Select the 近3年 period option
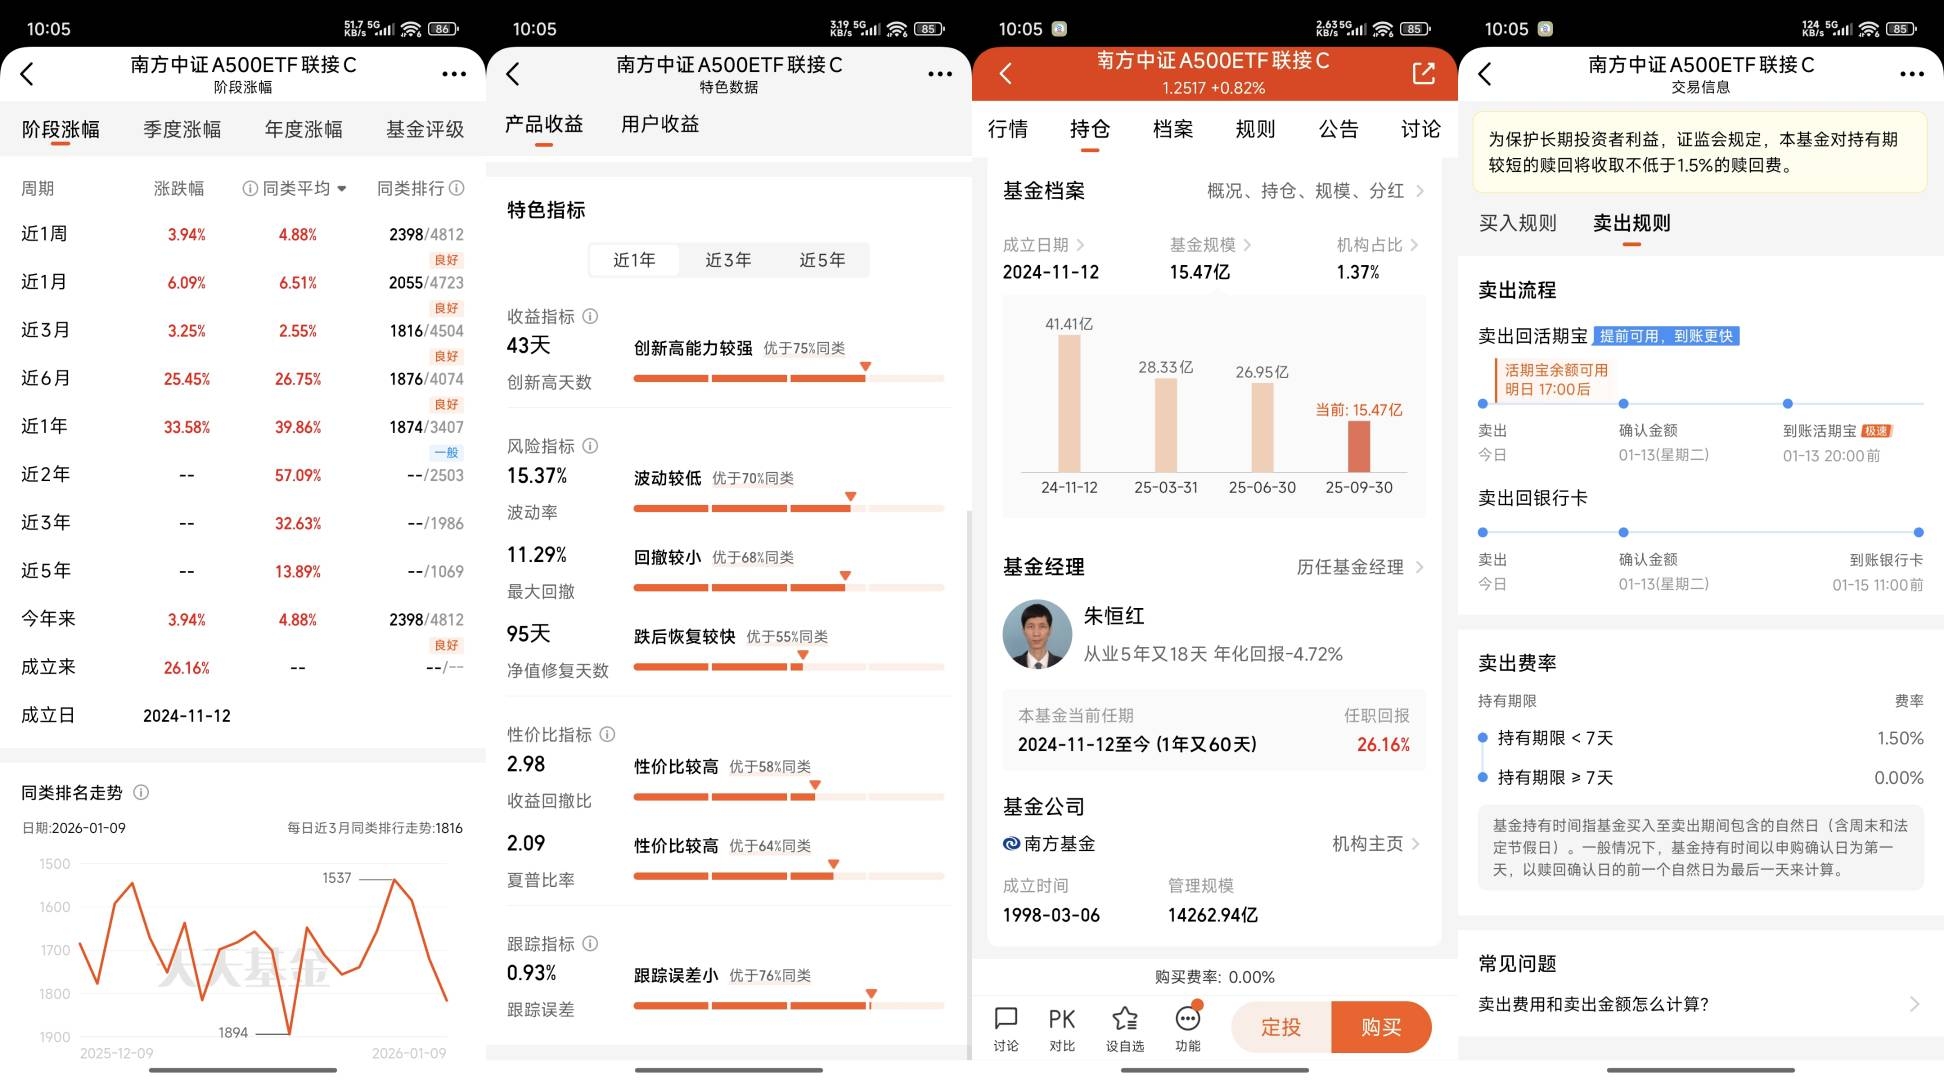 pyautogui.click(x=727, y=260)
